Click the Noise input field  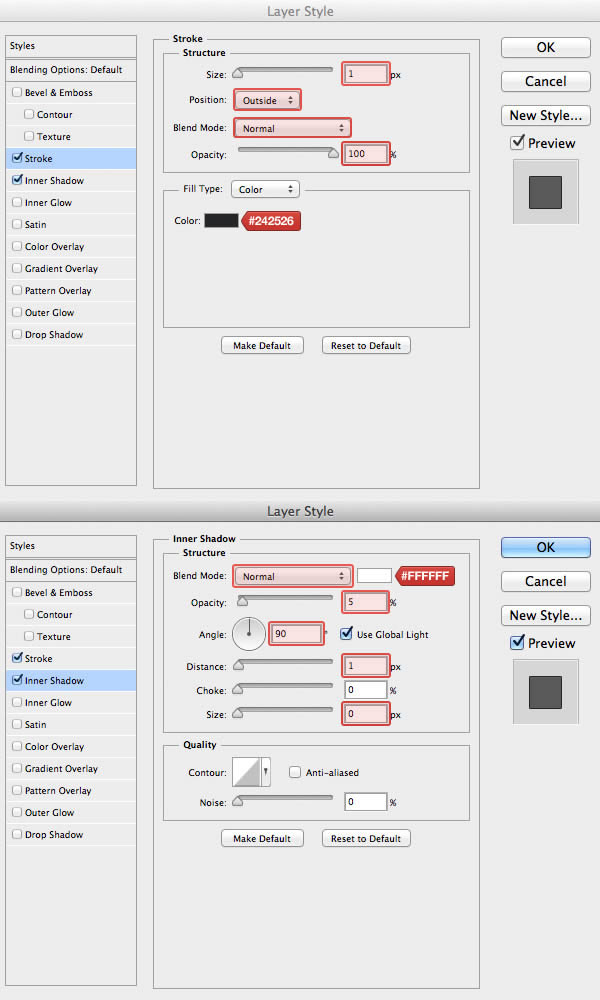365,802
